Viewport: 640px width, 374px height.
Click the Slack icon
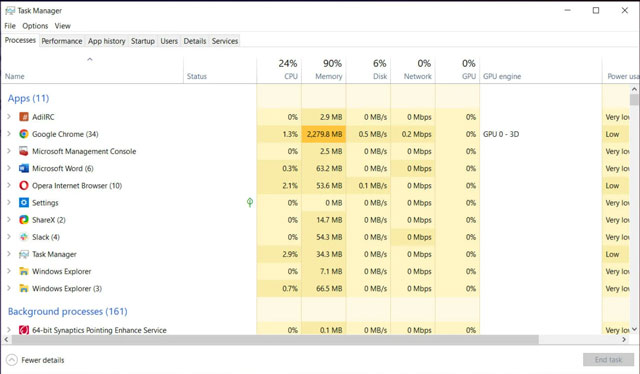[24, 237]
